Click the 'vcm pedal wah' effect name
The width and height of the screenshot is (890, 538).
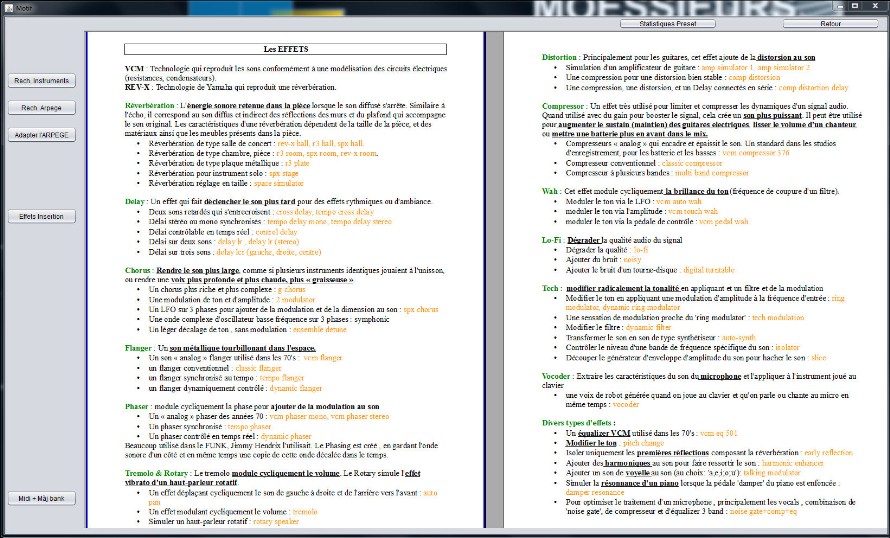point(723,222)
